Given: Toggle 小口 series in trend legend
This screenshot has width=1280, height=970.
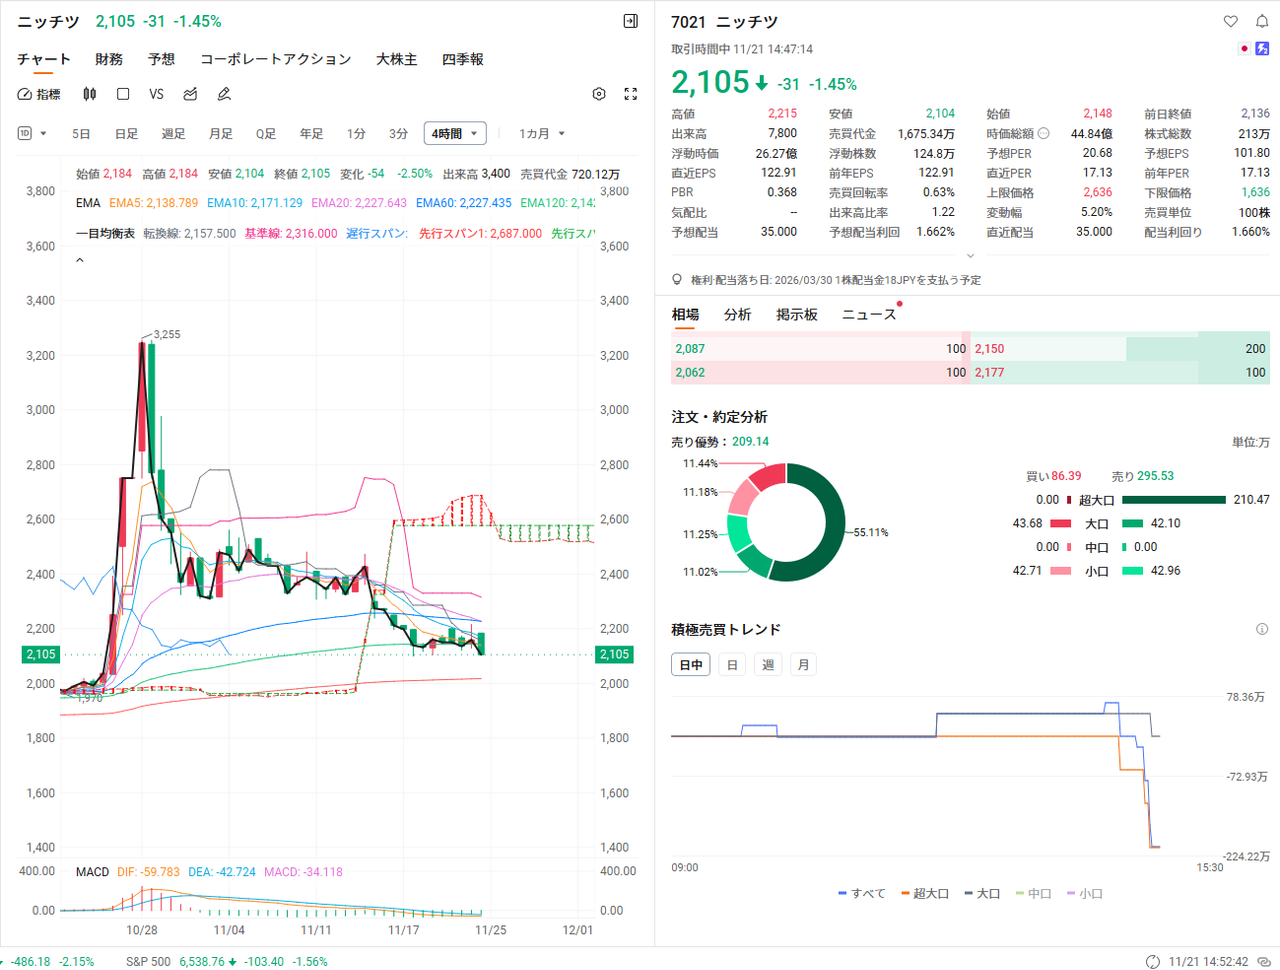Looking at the screenshot, I should click(1085, 893).
